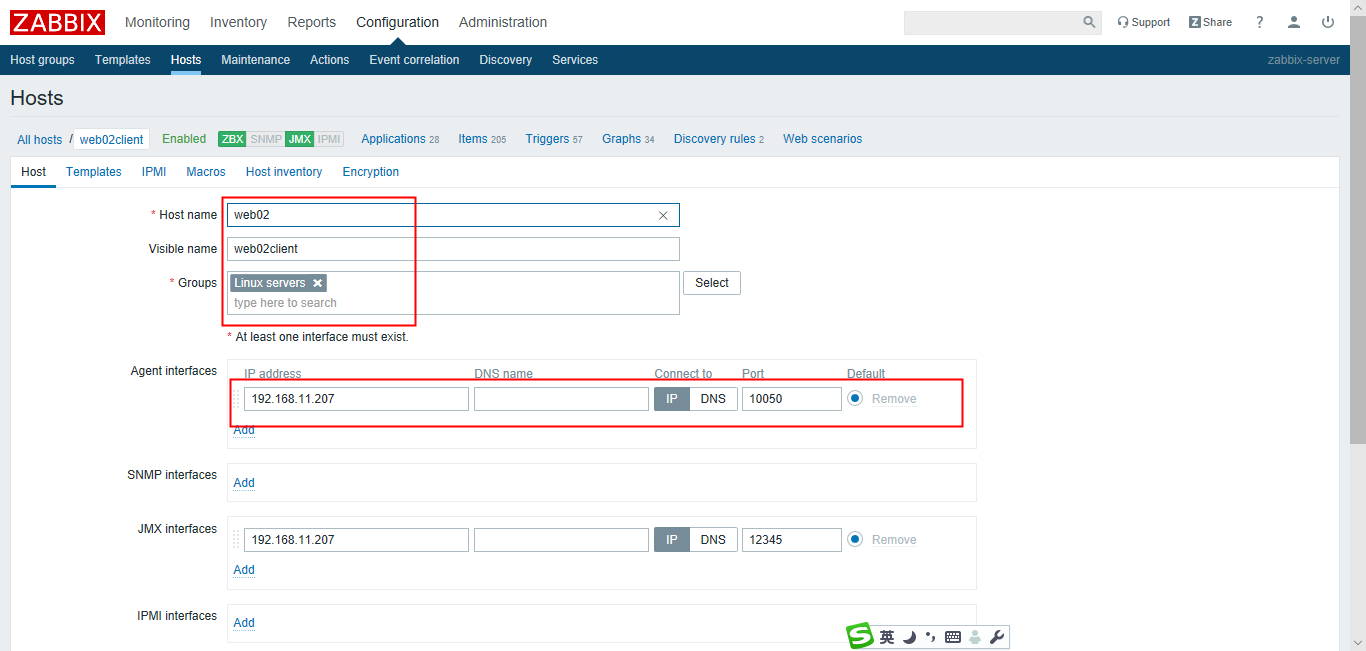Go to Actions submenu
This screenshot has width=1366, height=651.
(329, 60)
